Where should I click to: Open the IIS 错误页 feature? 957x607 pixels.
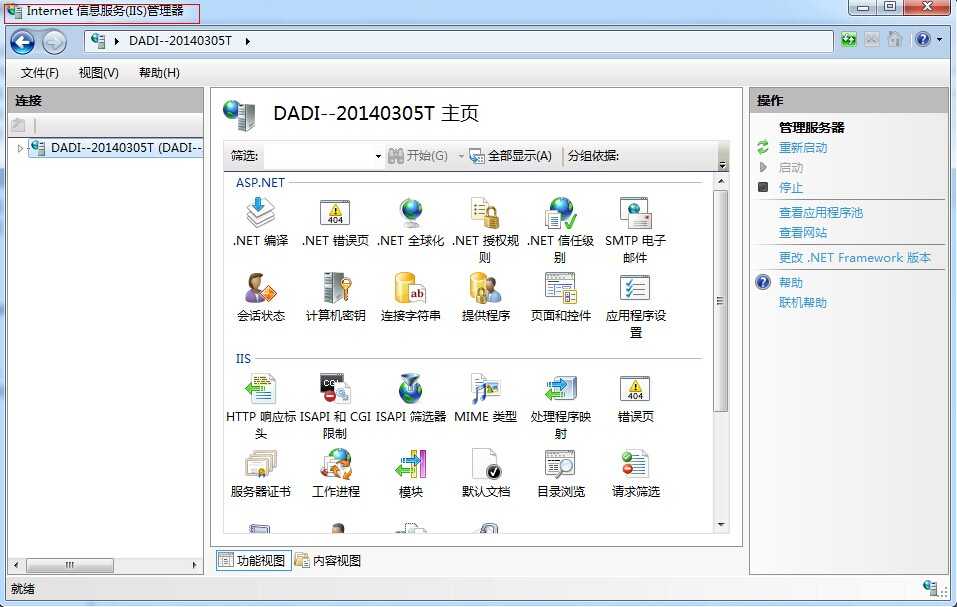point(635,398)
